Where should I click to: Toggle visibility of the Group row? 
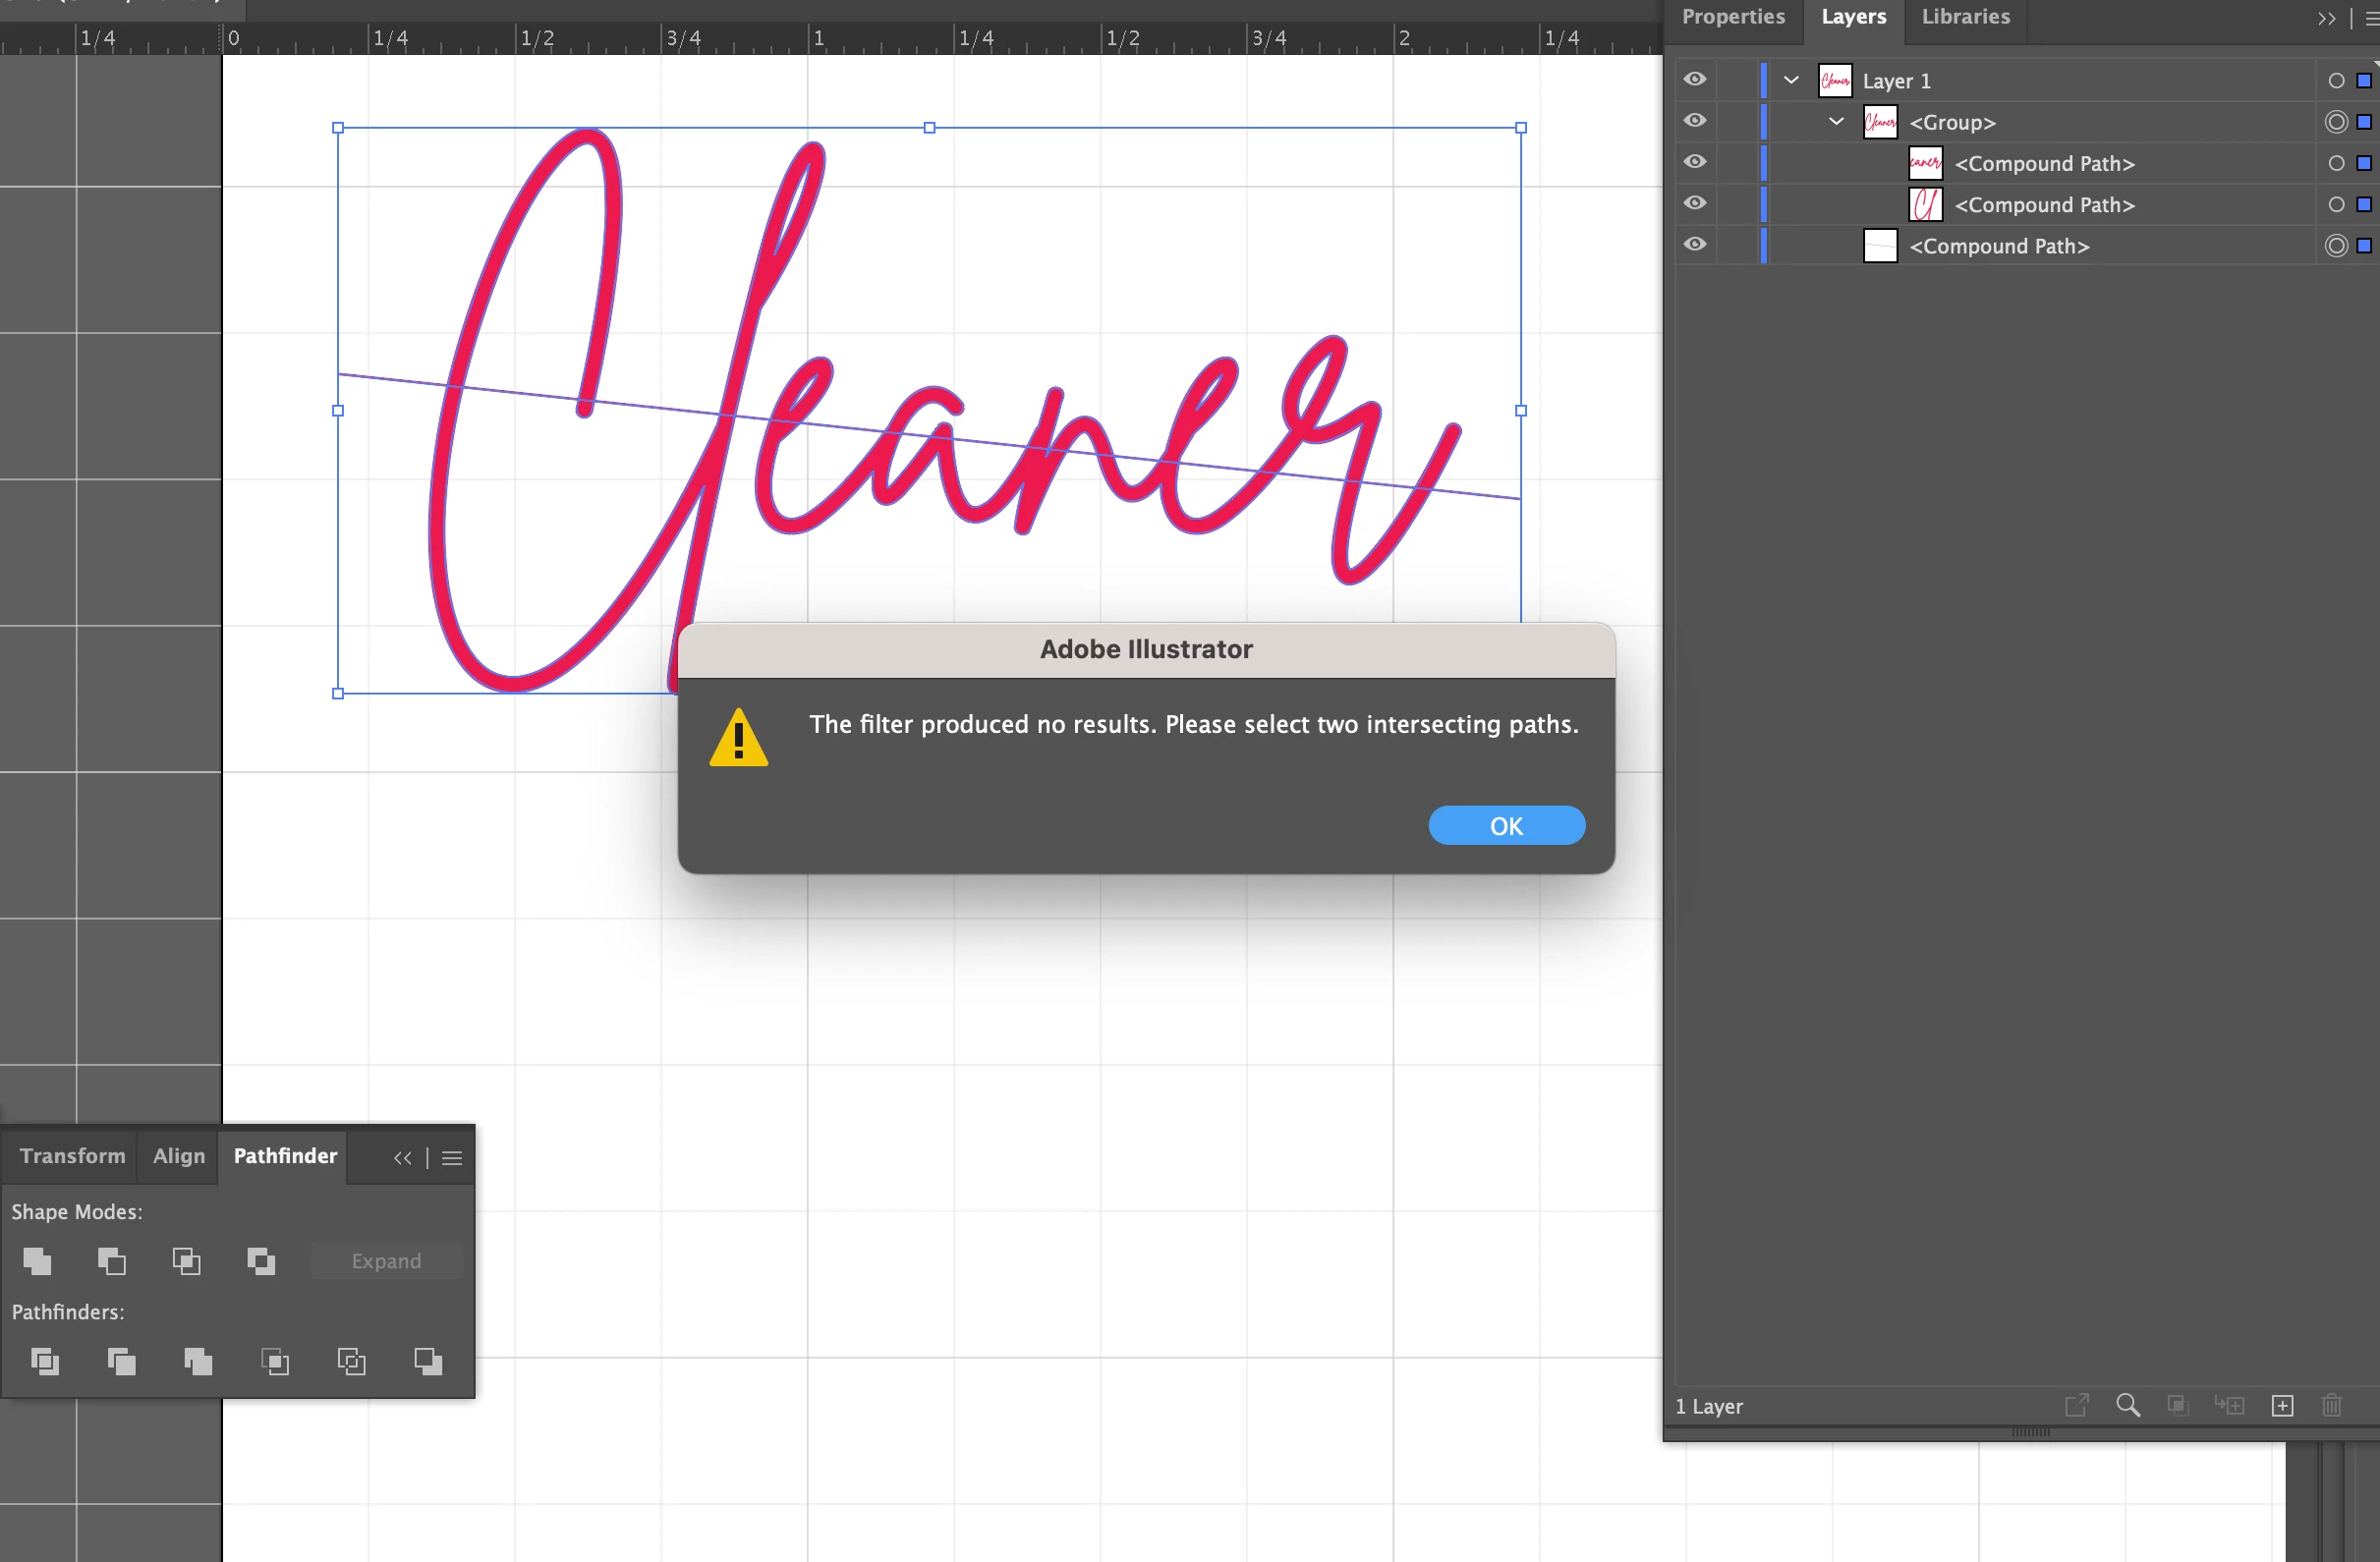tap(1695, 121)
